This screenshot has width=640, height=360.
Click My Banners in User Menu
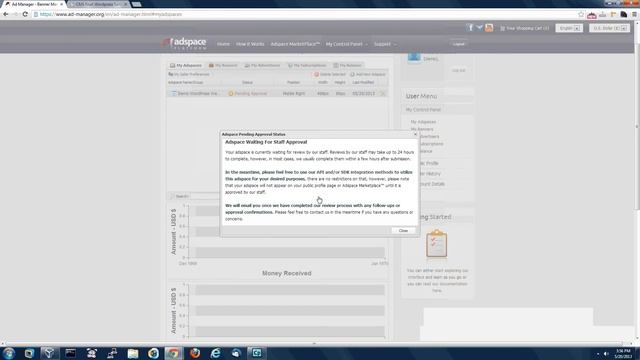[x=422, y=129]
